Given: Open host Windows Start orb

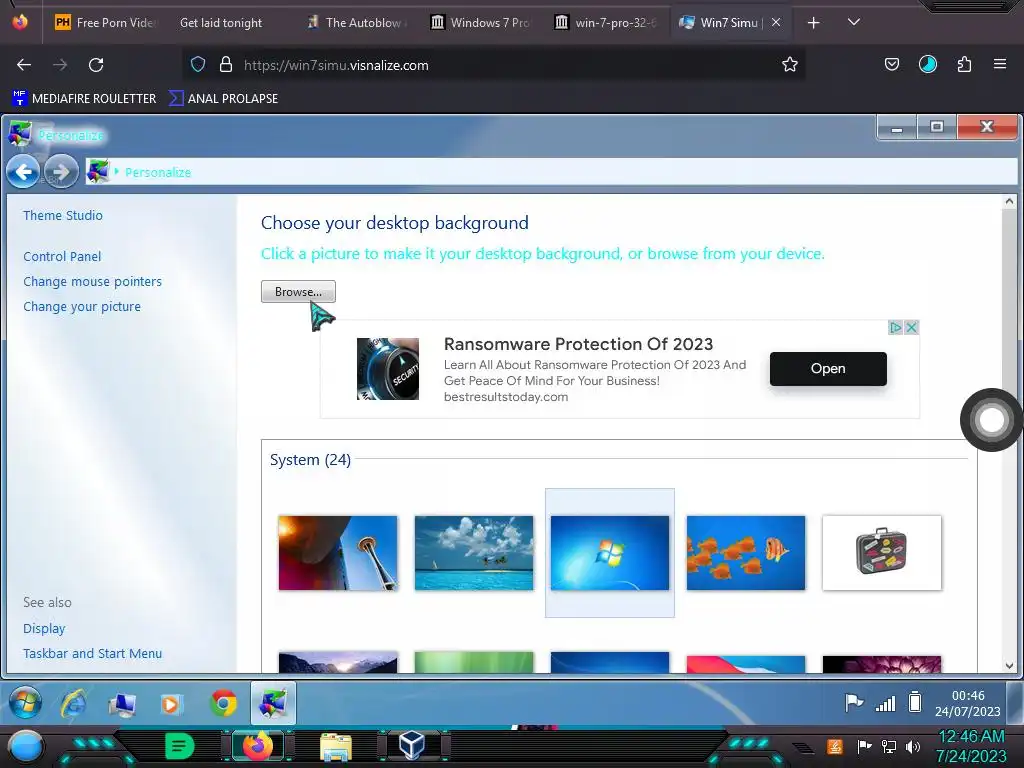Looking at the screenshot, I should [26, 747].
